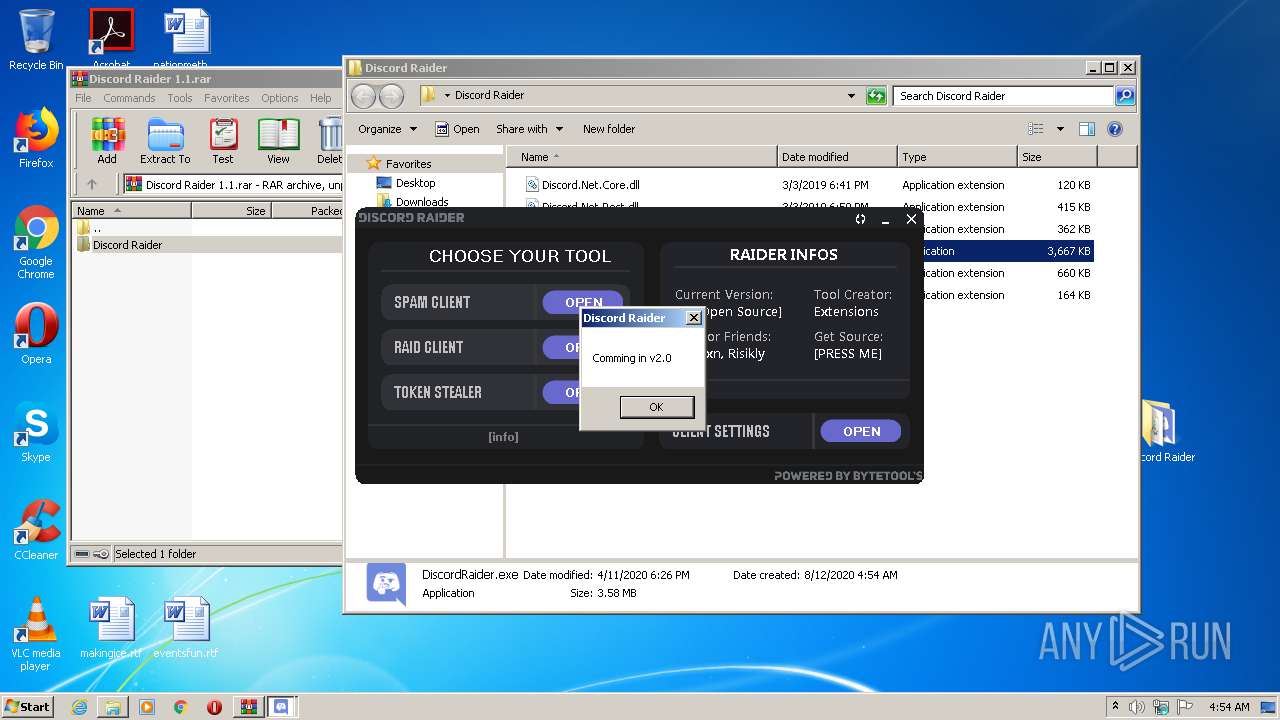The image size is (1280, 720).
Task: Toggle the Explorer preview pane icon
Action: click(x=1087, y=129)
